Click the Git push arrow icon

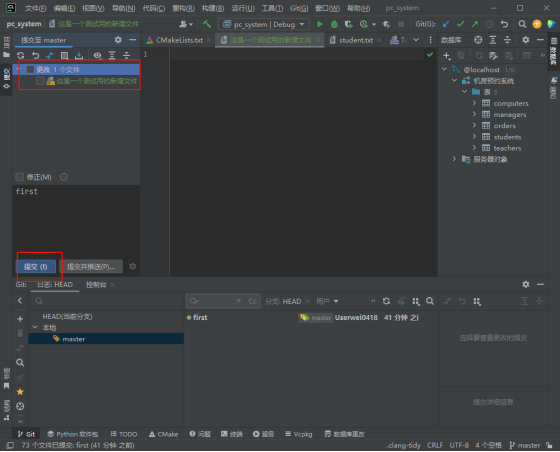[x=475, y=24]
